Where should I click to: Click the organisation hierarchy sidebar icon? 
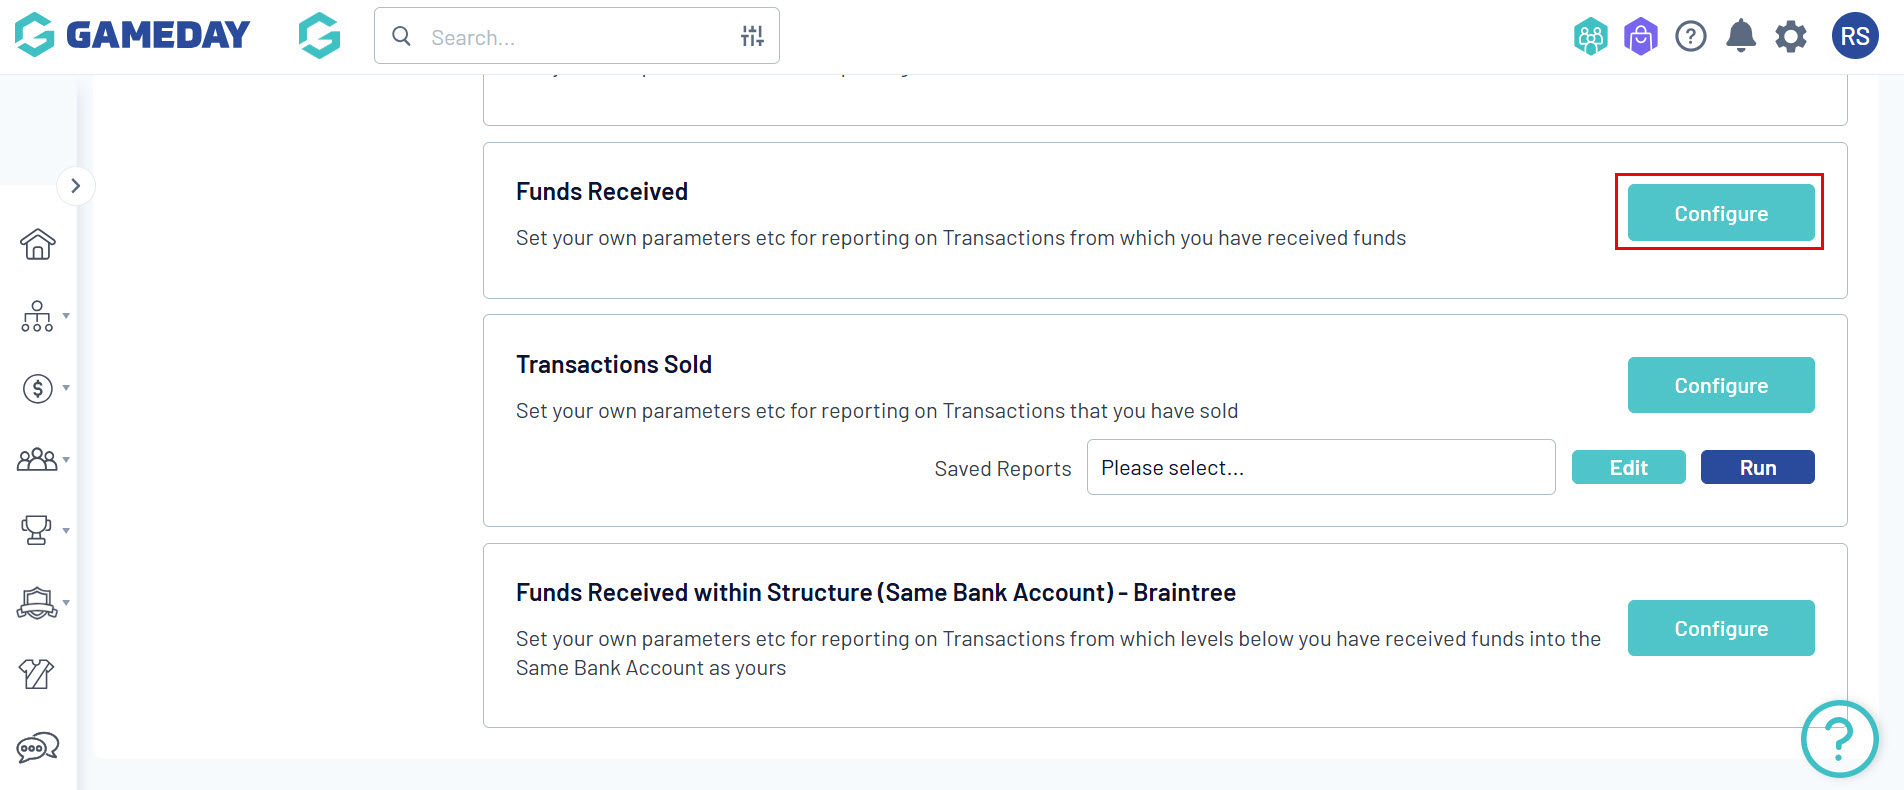(x=37, y=316)
